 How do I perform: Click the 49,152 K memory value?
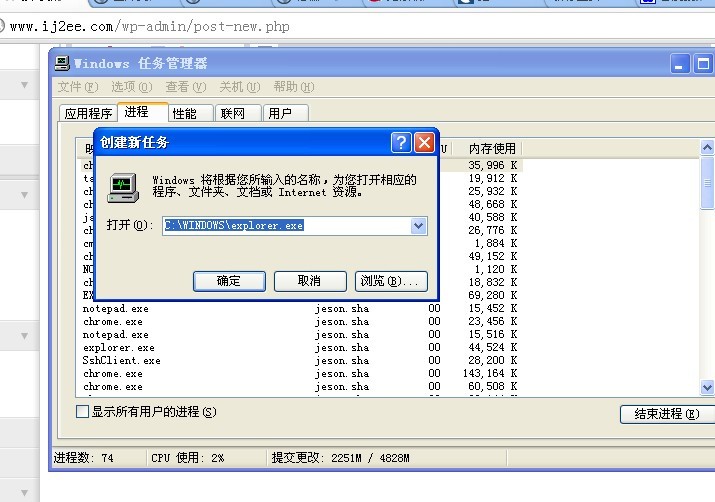click(492, 256)
